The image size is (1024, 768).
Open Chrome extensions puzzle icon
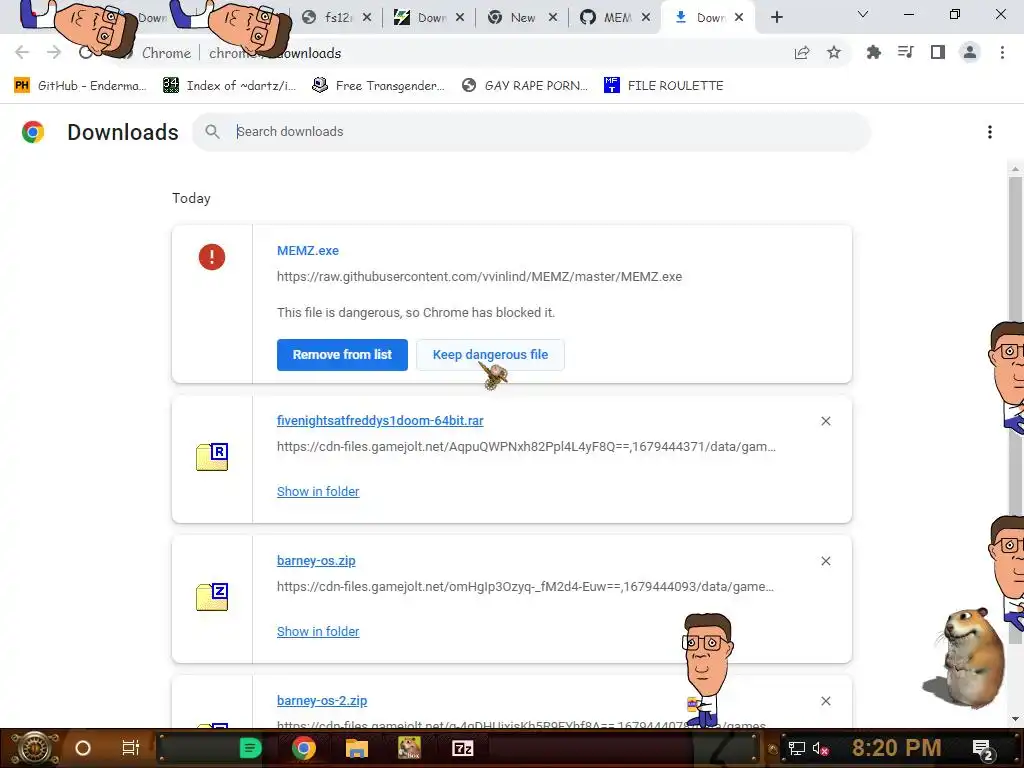pyautogui.click(x=873, y=53)
